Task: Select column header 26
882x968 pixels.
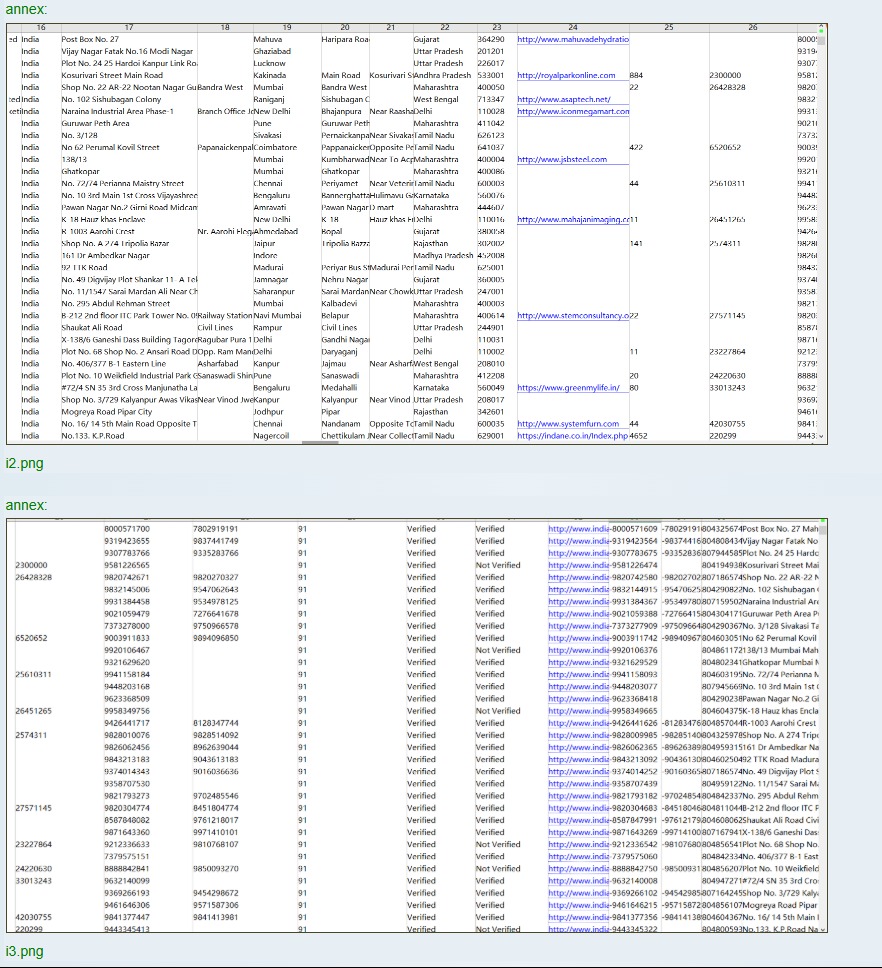Action: click(x=752, y=27)
